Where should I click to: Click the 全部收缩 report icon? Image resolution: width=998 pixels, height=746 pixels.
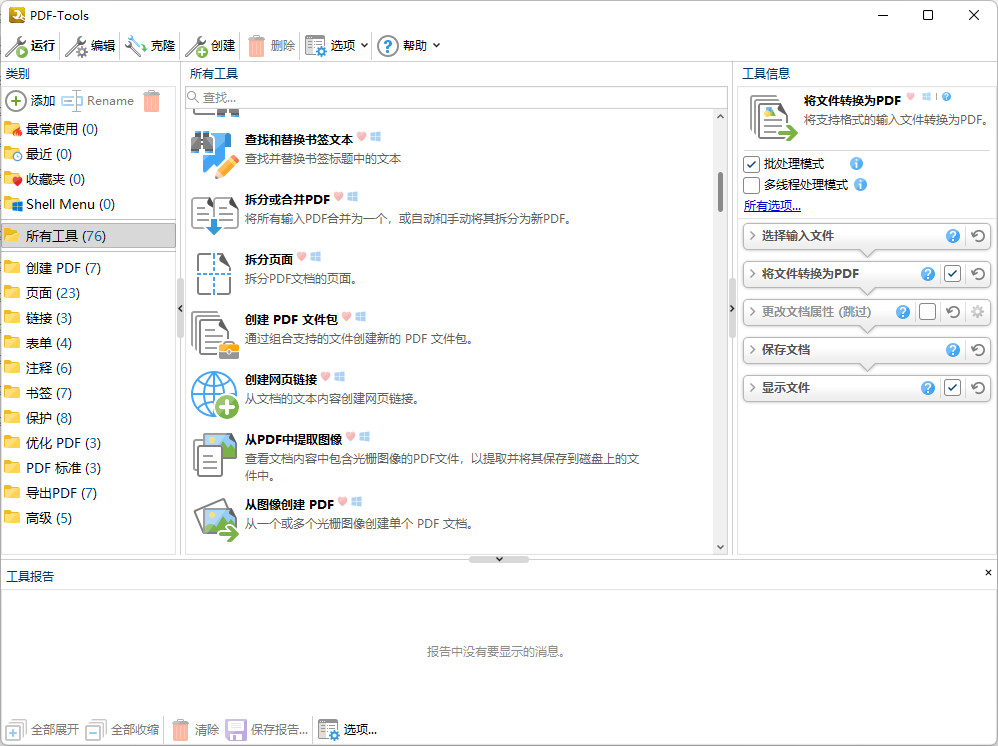coord(96,730)
